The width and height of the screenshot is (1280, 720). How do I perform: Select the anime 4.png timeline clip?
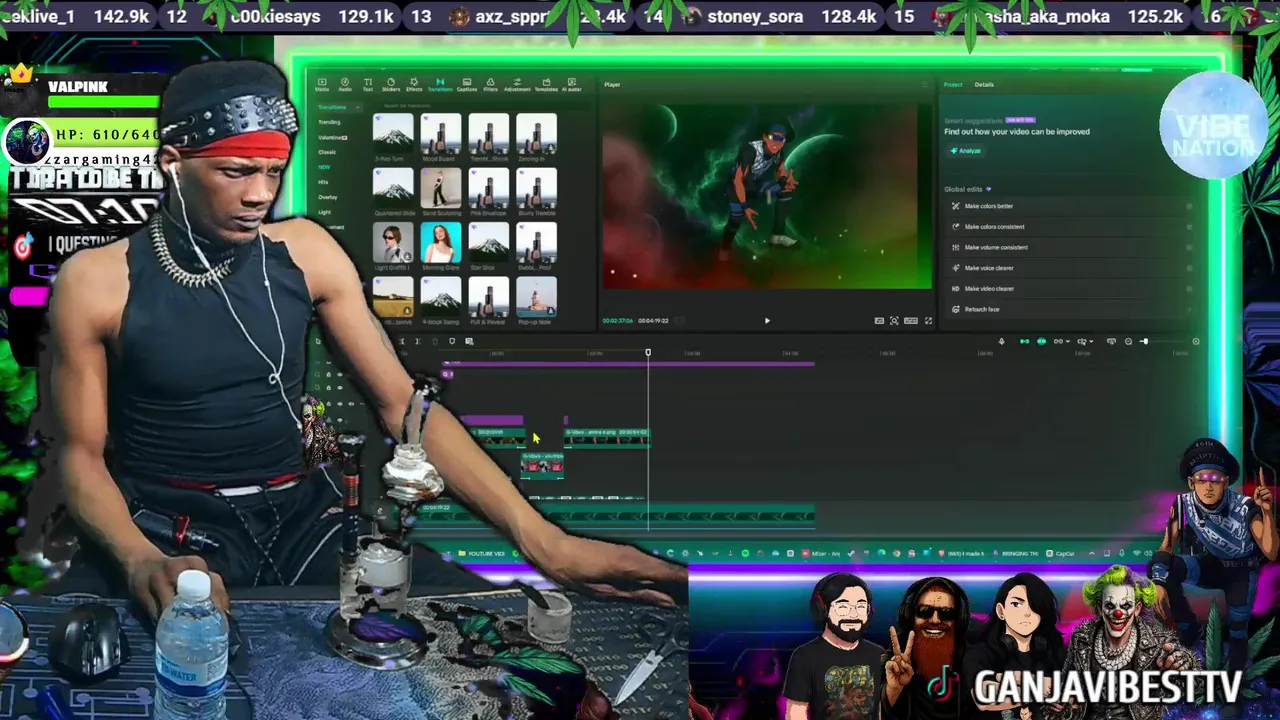(606, 436)
